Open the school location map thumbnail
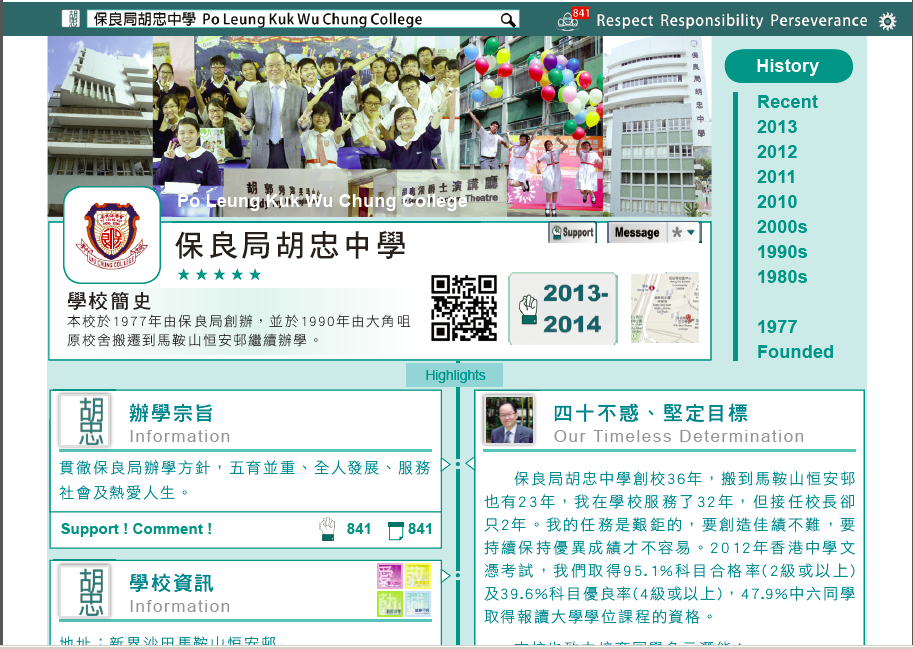Viewport: 913px width, 649px height. 665,308
